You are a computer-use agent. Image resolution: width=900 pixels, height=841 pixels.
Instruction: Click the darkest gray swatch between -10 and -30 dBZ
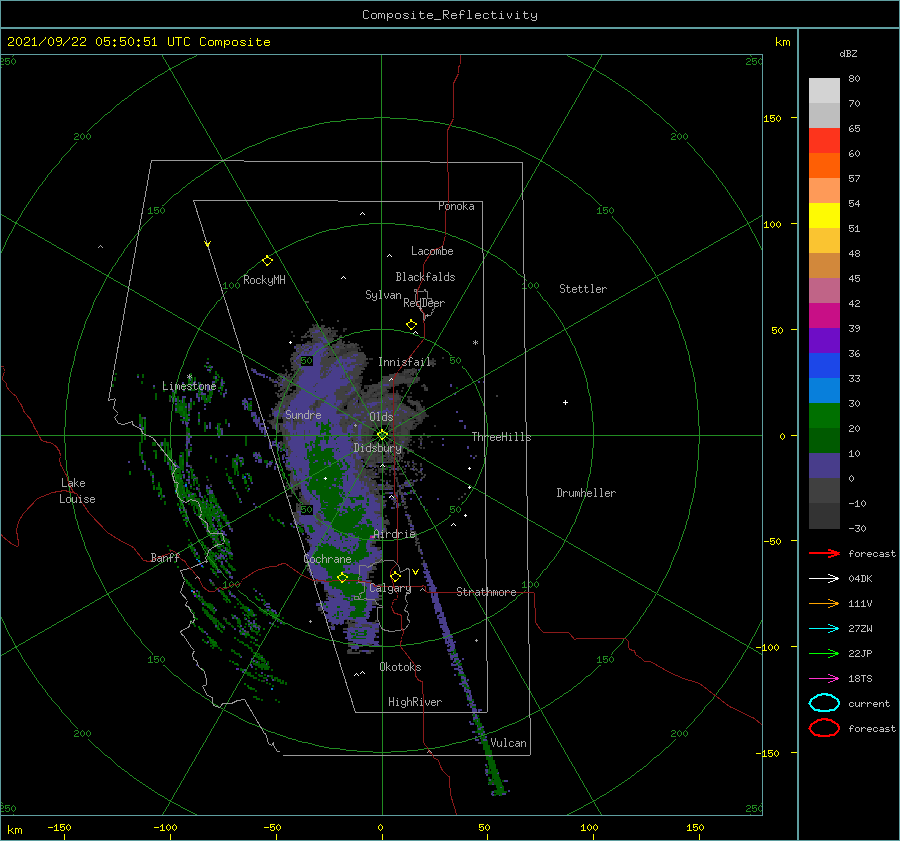pyautogui.click(x=824, y=516)
